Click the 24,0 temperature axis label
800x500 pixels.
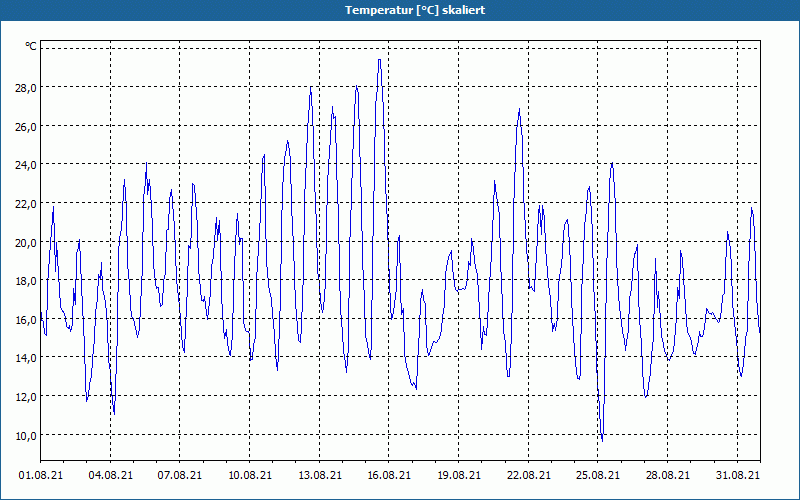[25, 165]
